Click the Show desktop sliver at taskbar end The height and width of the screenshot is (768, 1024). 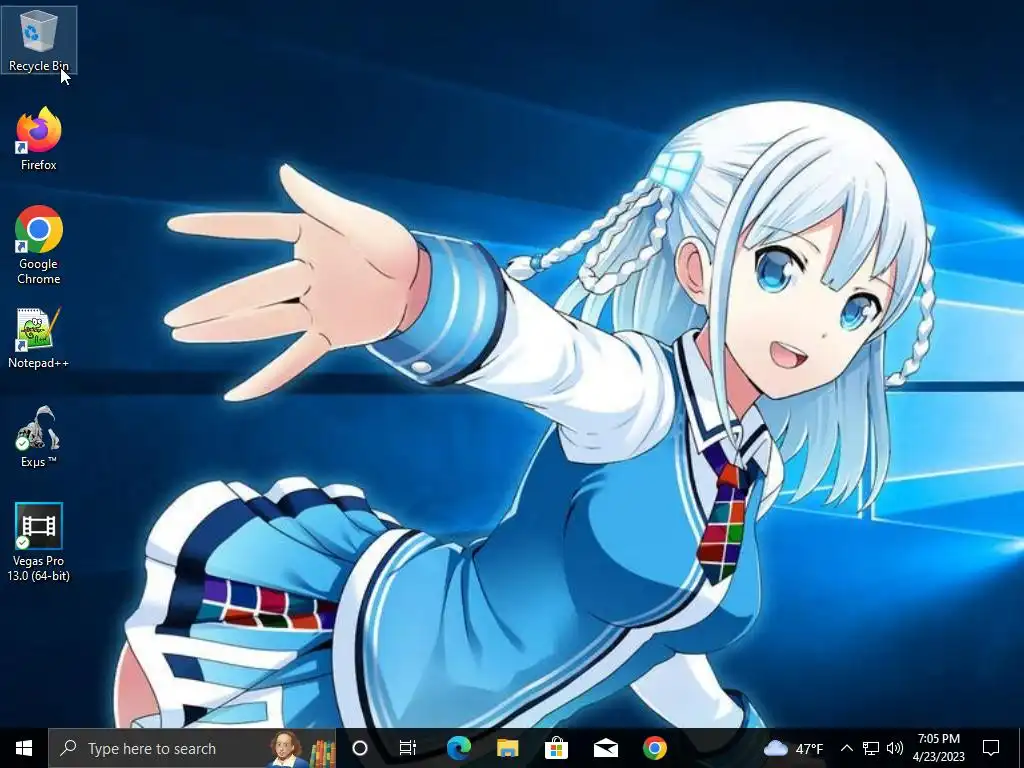click(1021, 748)
